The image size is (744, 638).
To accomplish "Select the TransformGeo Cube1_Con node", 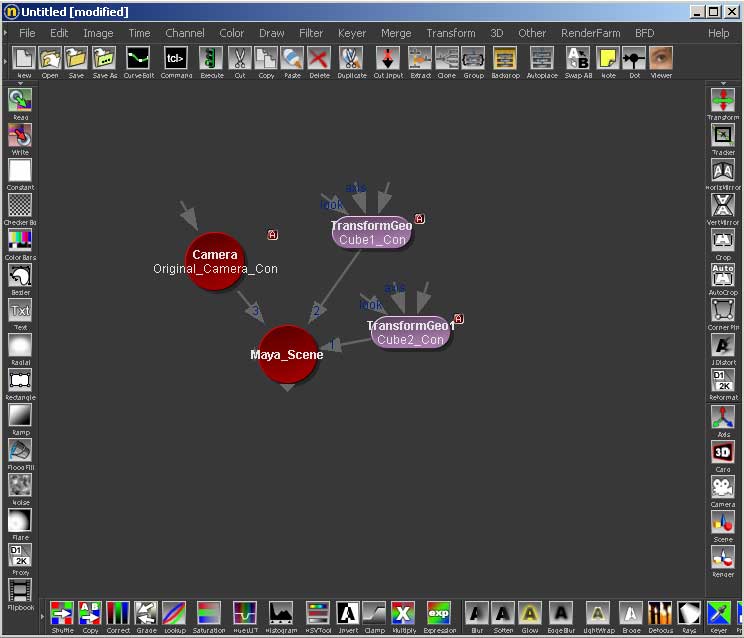I will pyautogui.click(x=372, y=232).
